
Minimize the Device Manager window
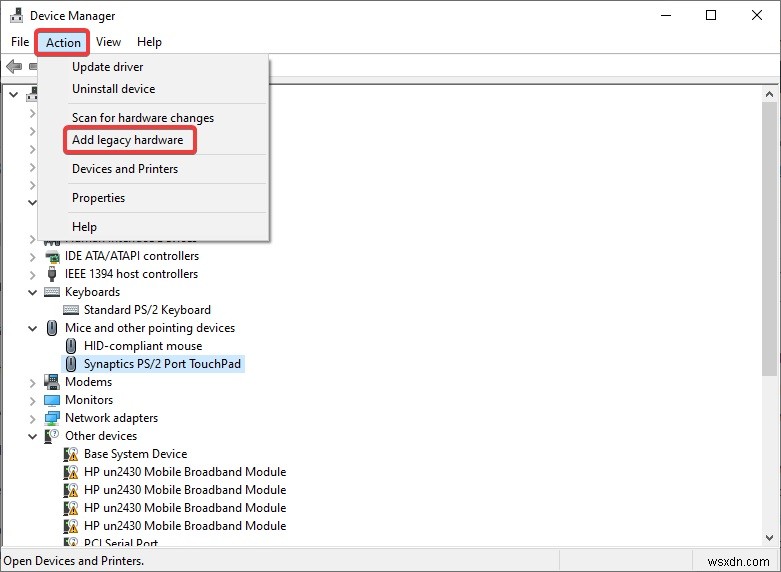click(666, 15)
